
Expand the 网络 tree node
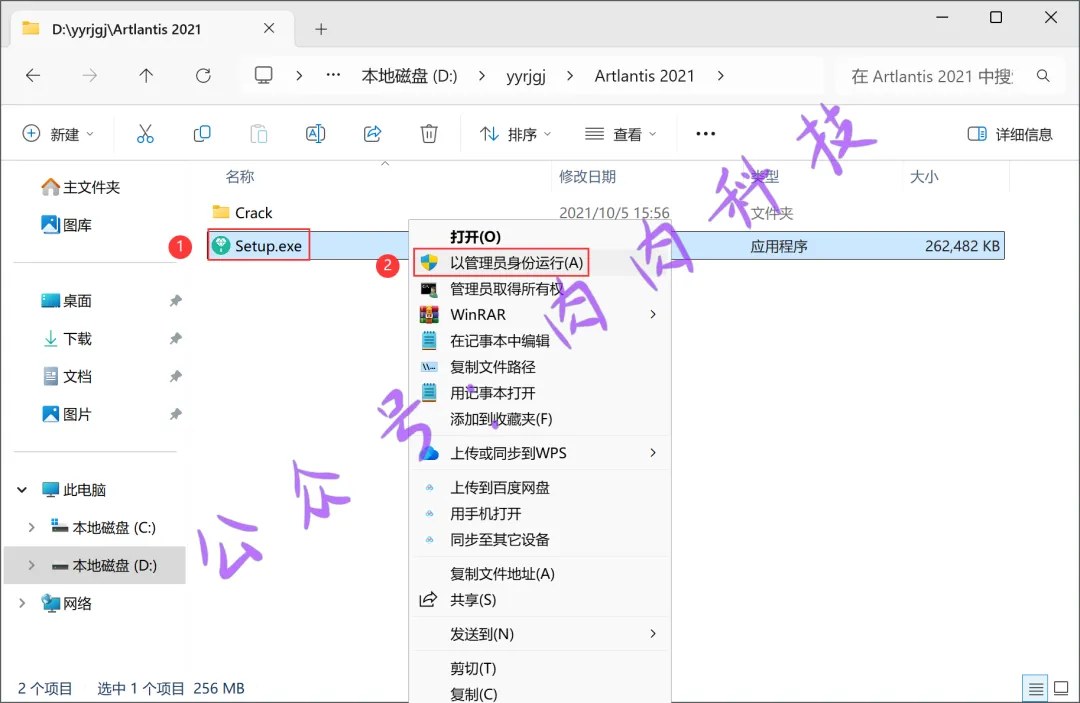(x=22, y=603)
